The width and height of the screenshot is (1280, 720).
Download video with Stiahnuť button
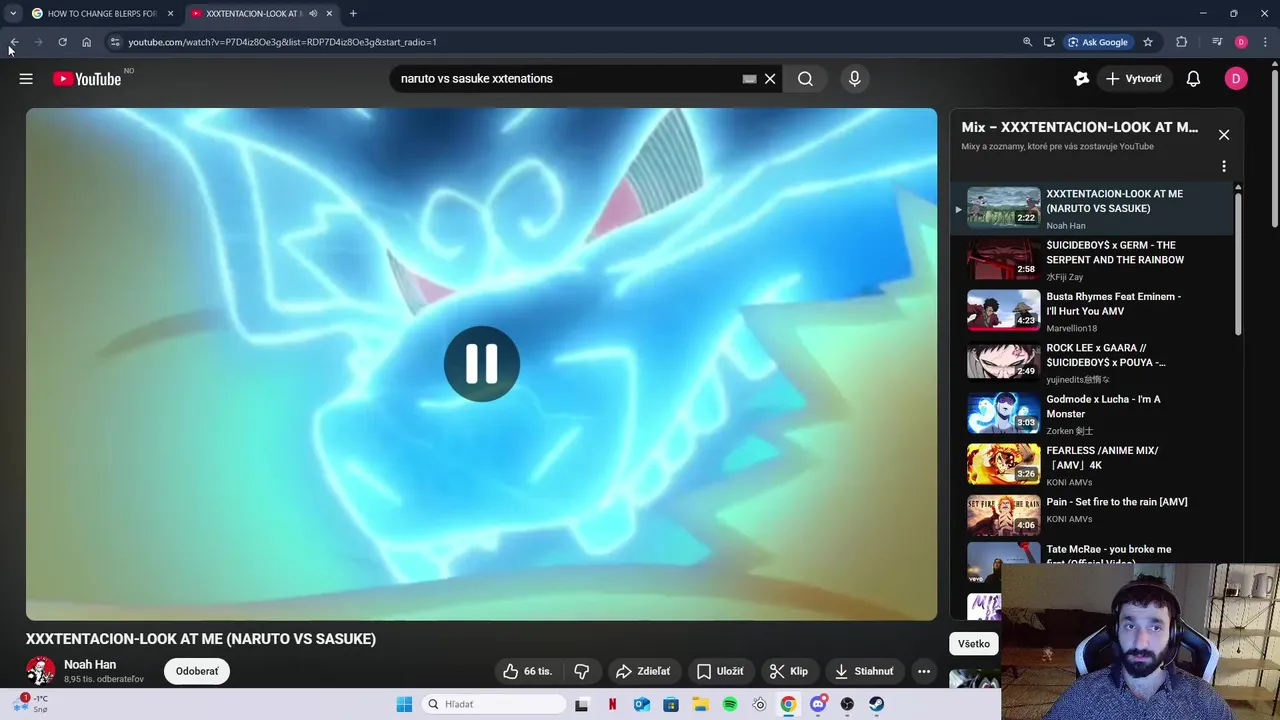[x=864, y=671]
